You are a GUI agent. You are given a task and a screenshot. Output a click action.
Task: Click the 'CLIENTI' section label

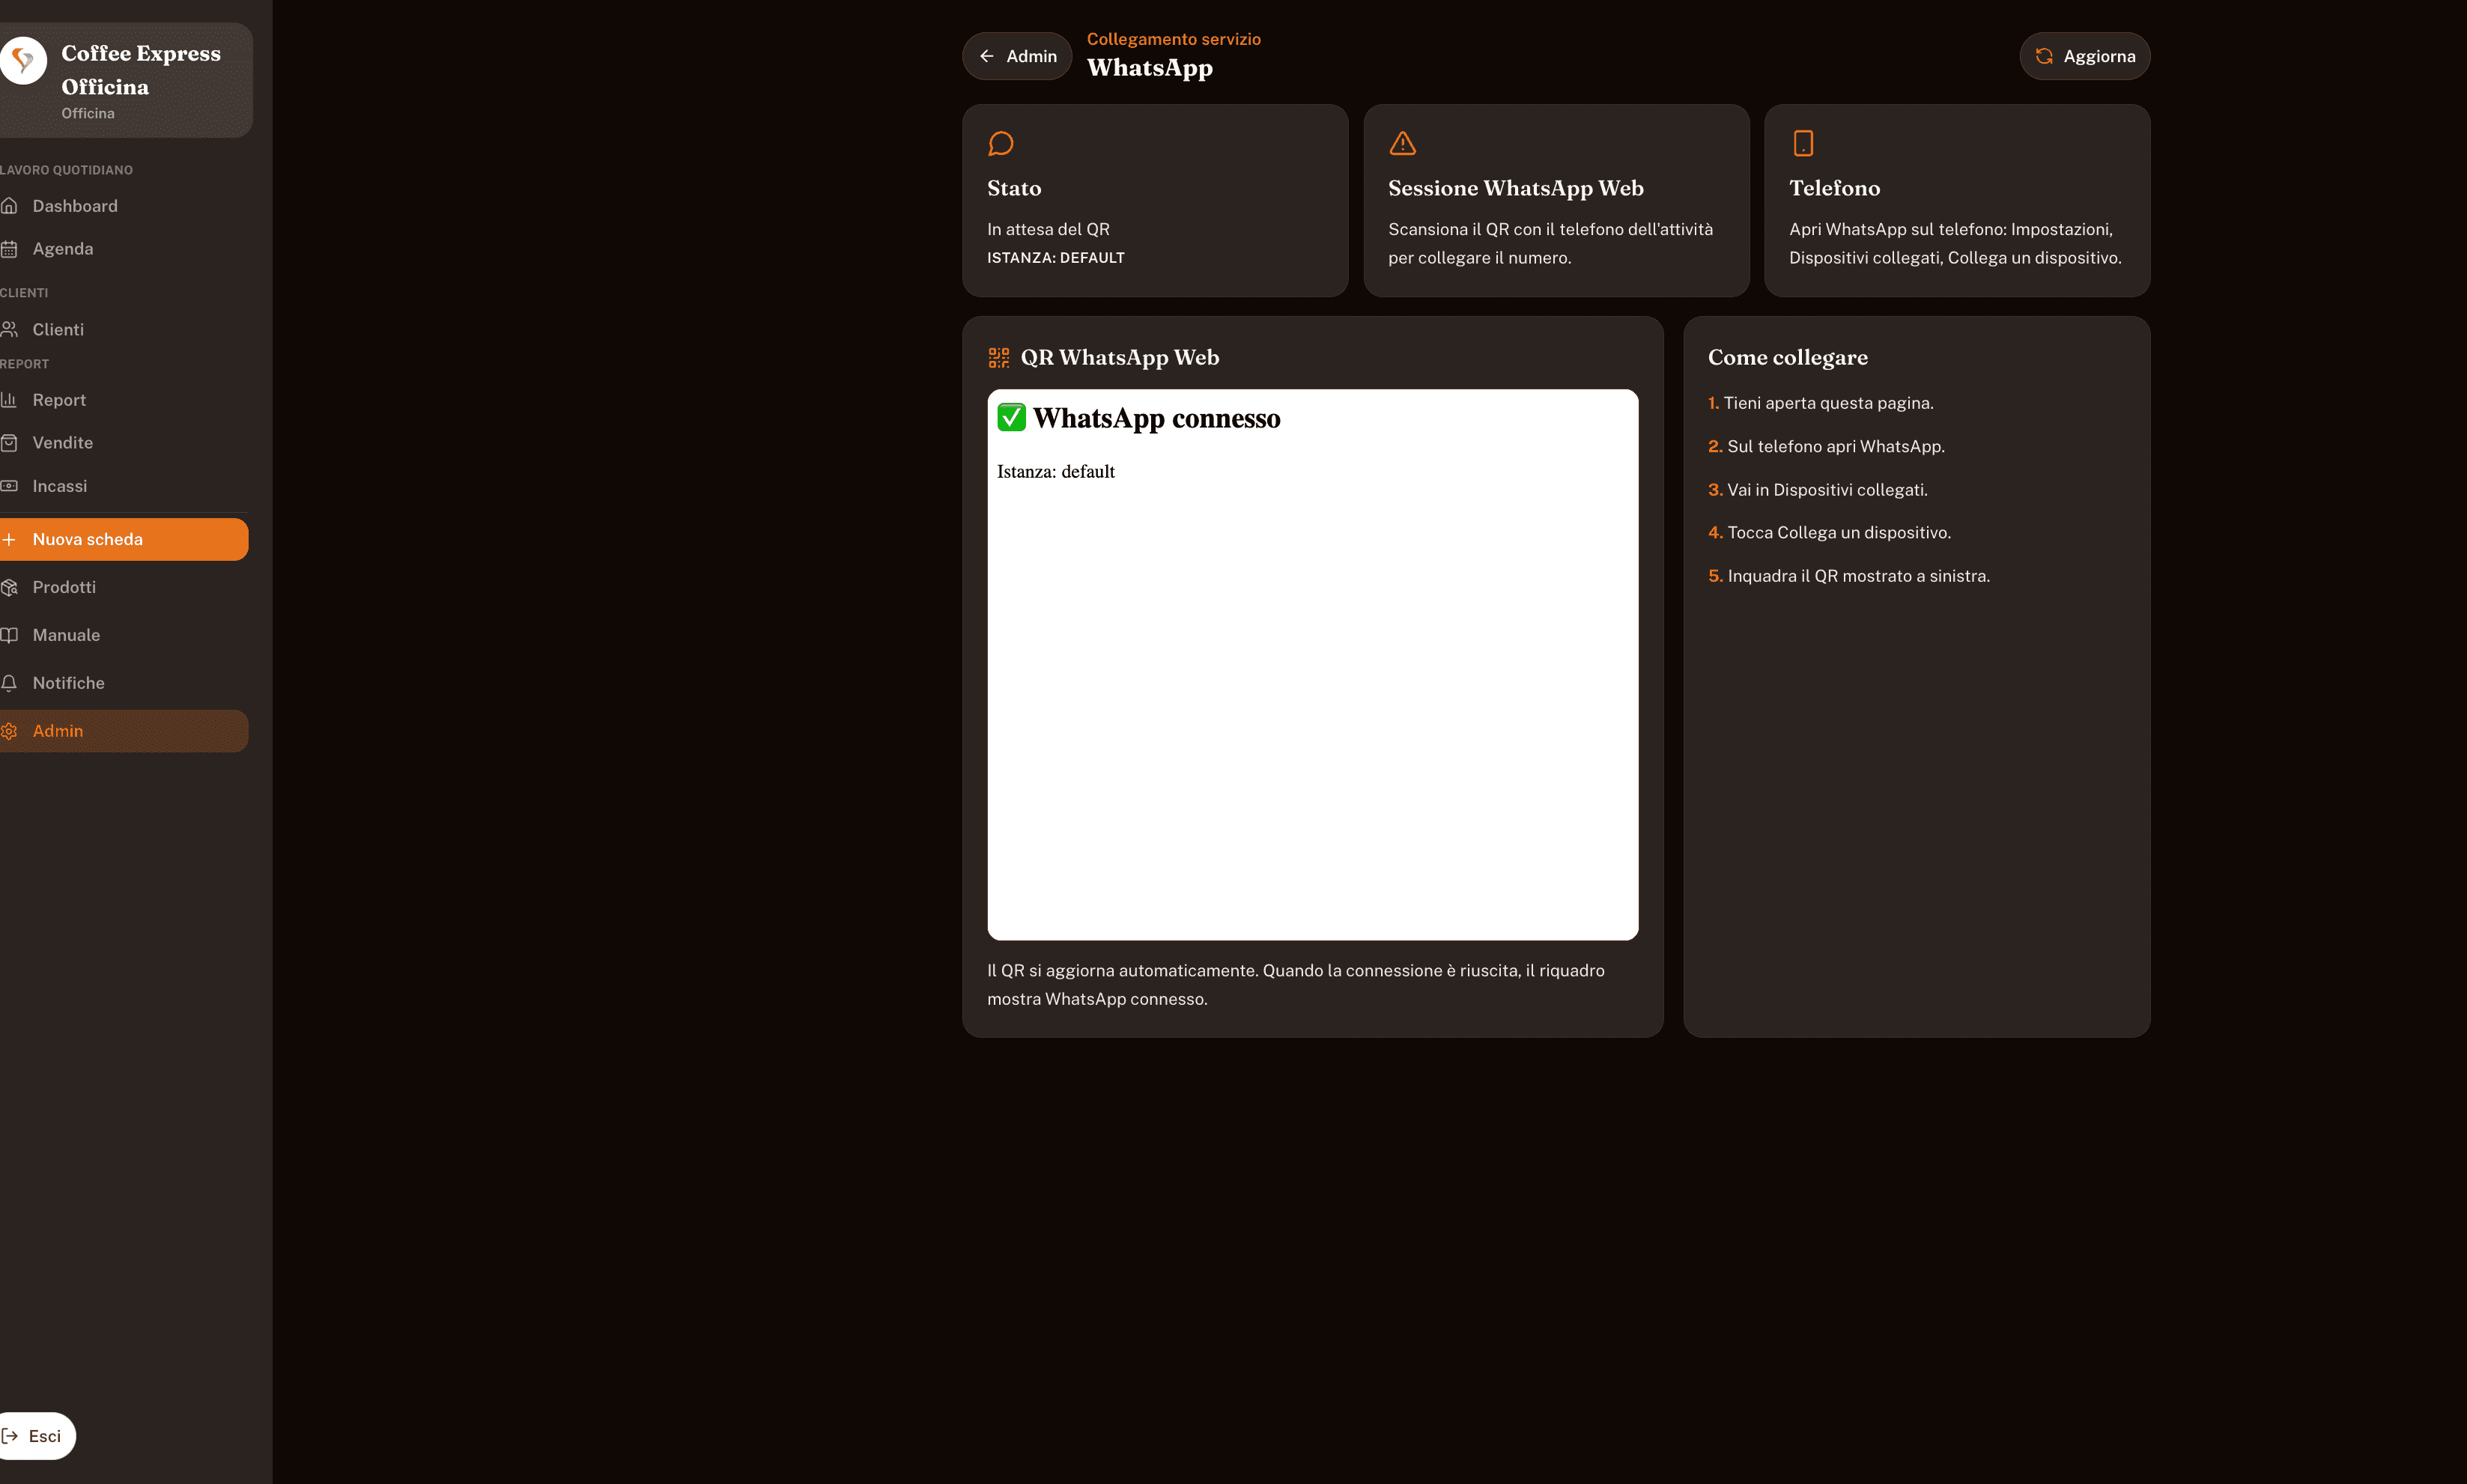click(24, 293)
